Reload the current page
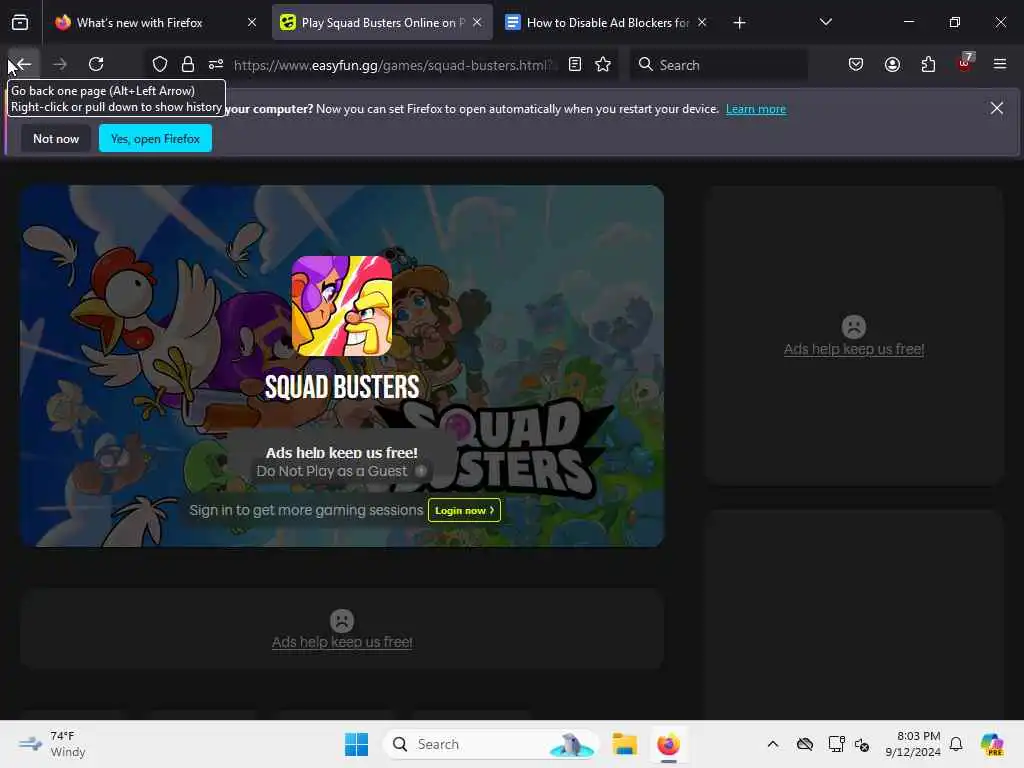 click(96, 64)
